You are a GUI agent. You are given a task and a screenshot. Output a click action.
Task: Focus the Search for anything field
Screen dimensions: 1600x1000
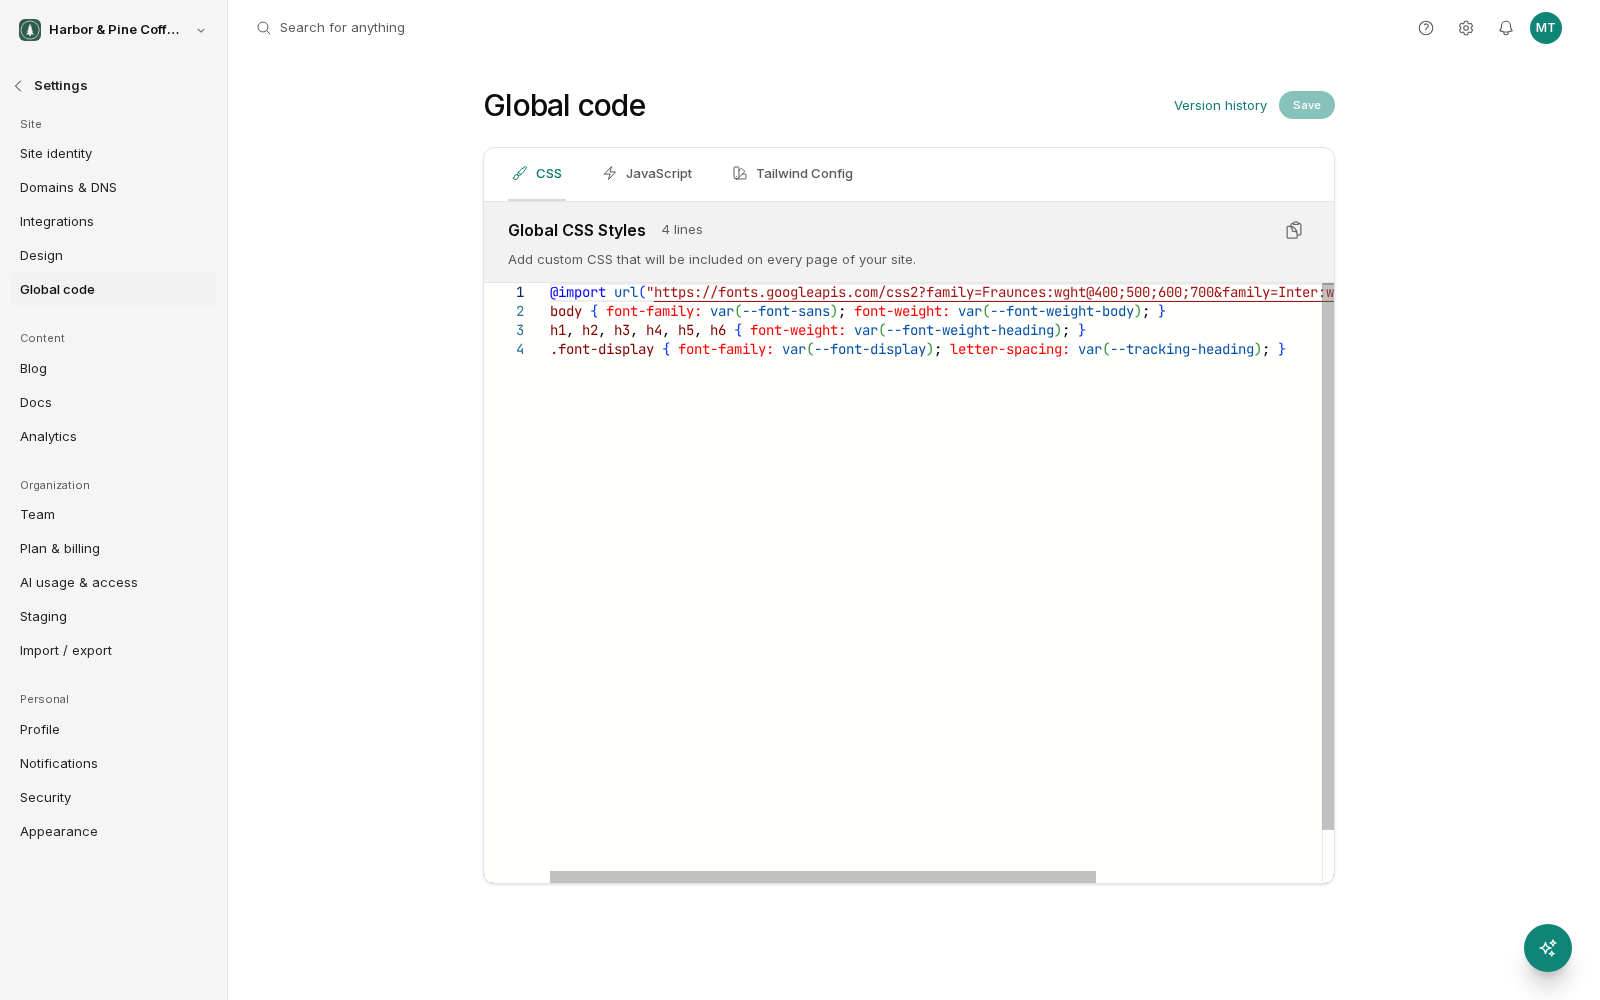(342, 28)
